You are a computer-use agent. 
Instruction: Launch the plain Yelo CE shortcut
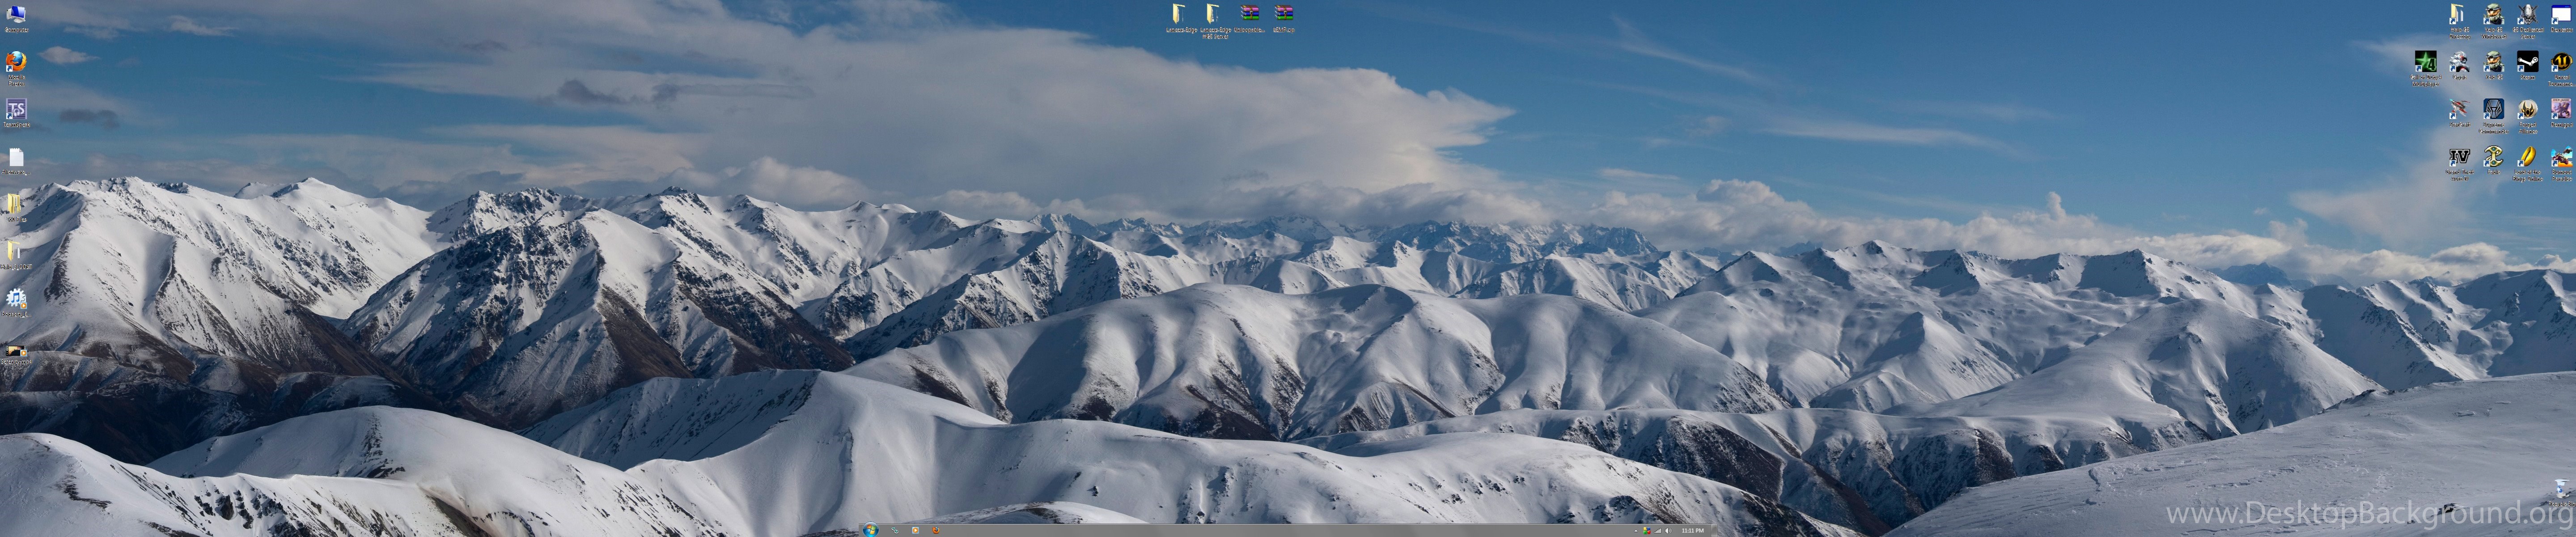coord(2494,65)
